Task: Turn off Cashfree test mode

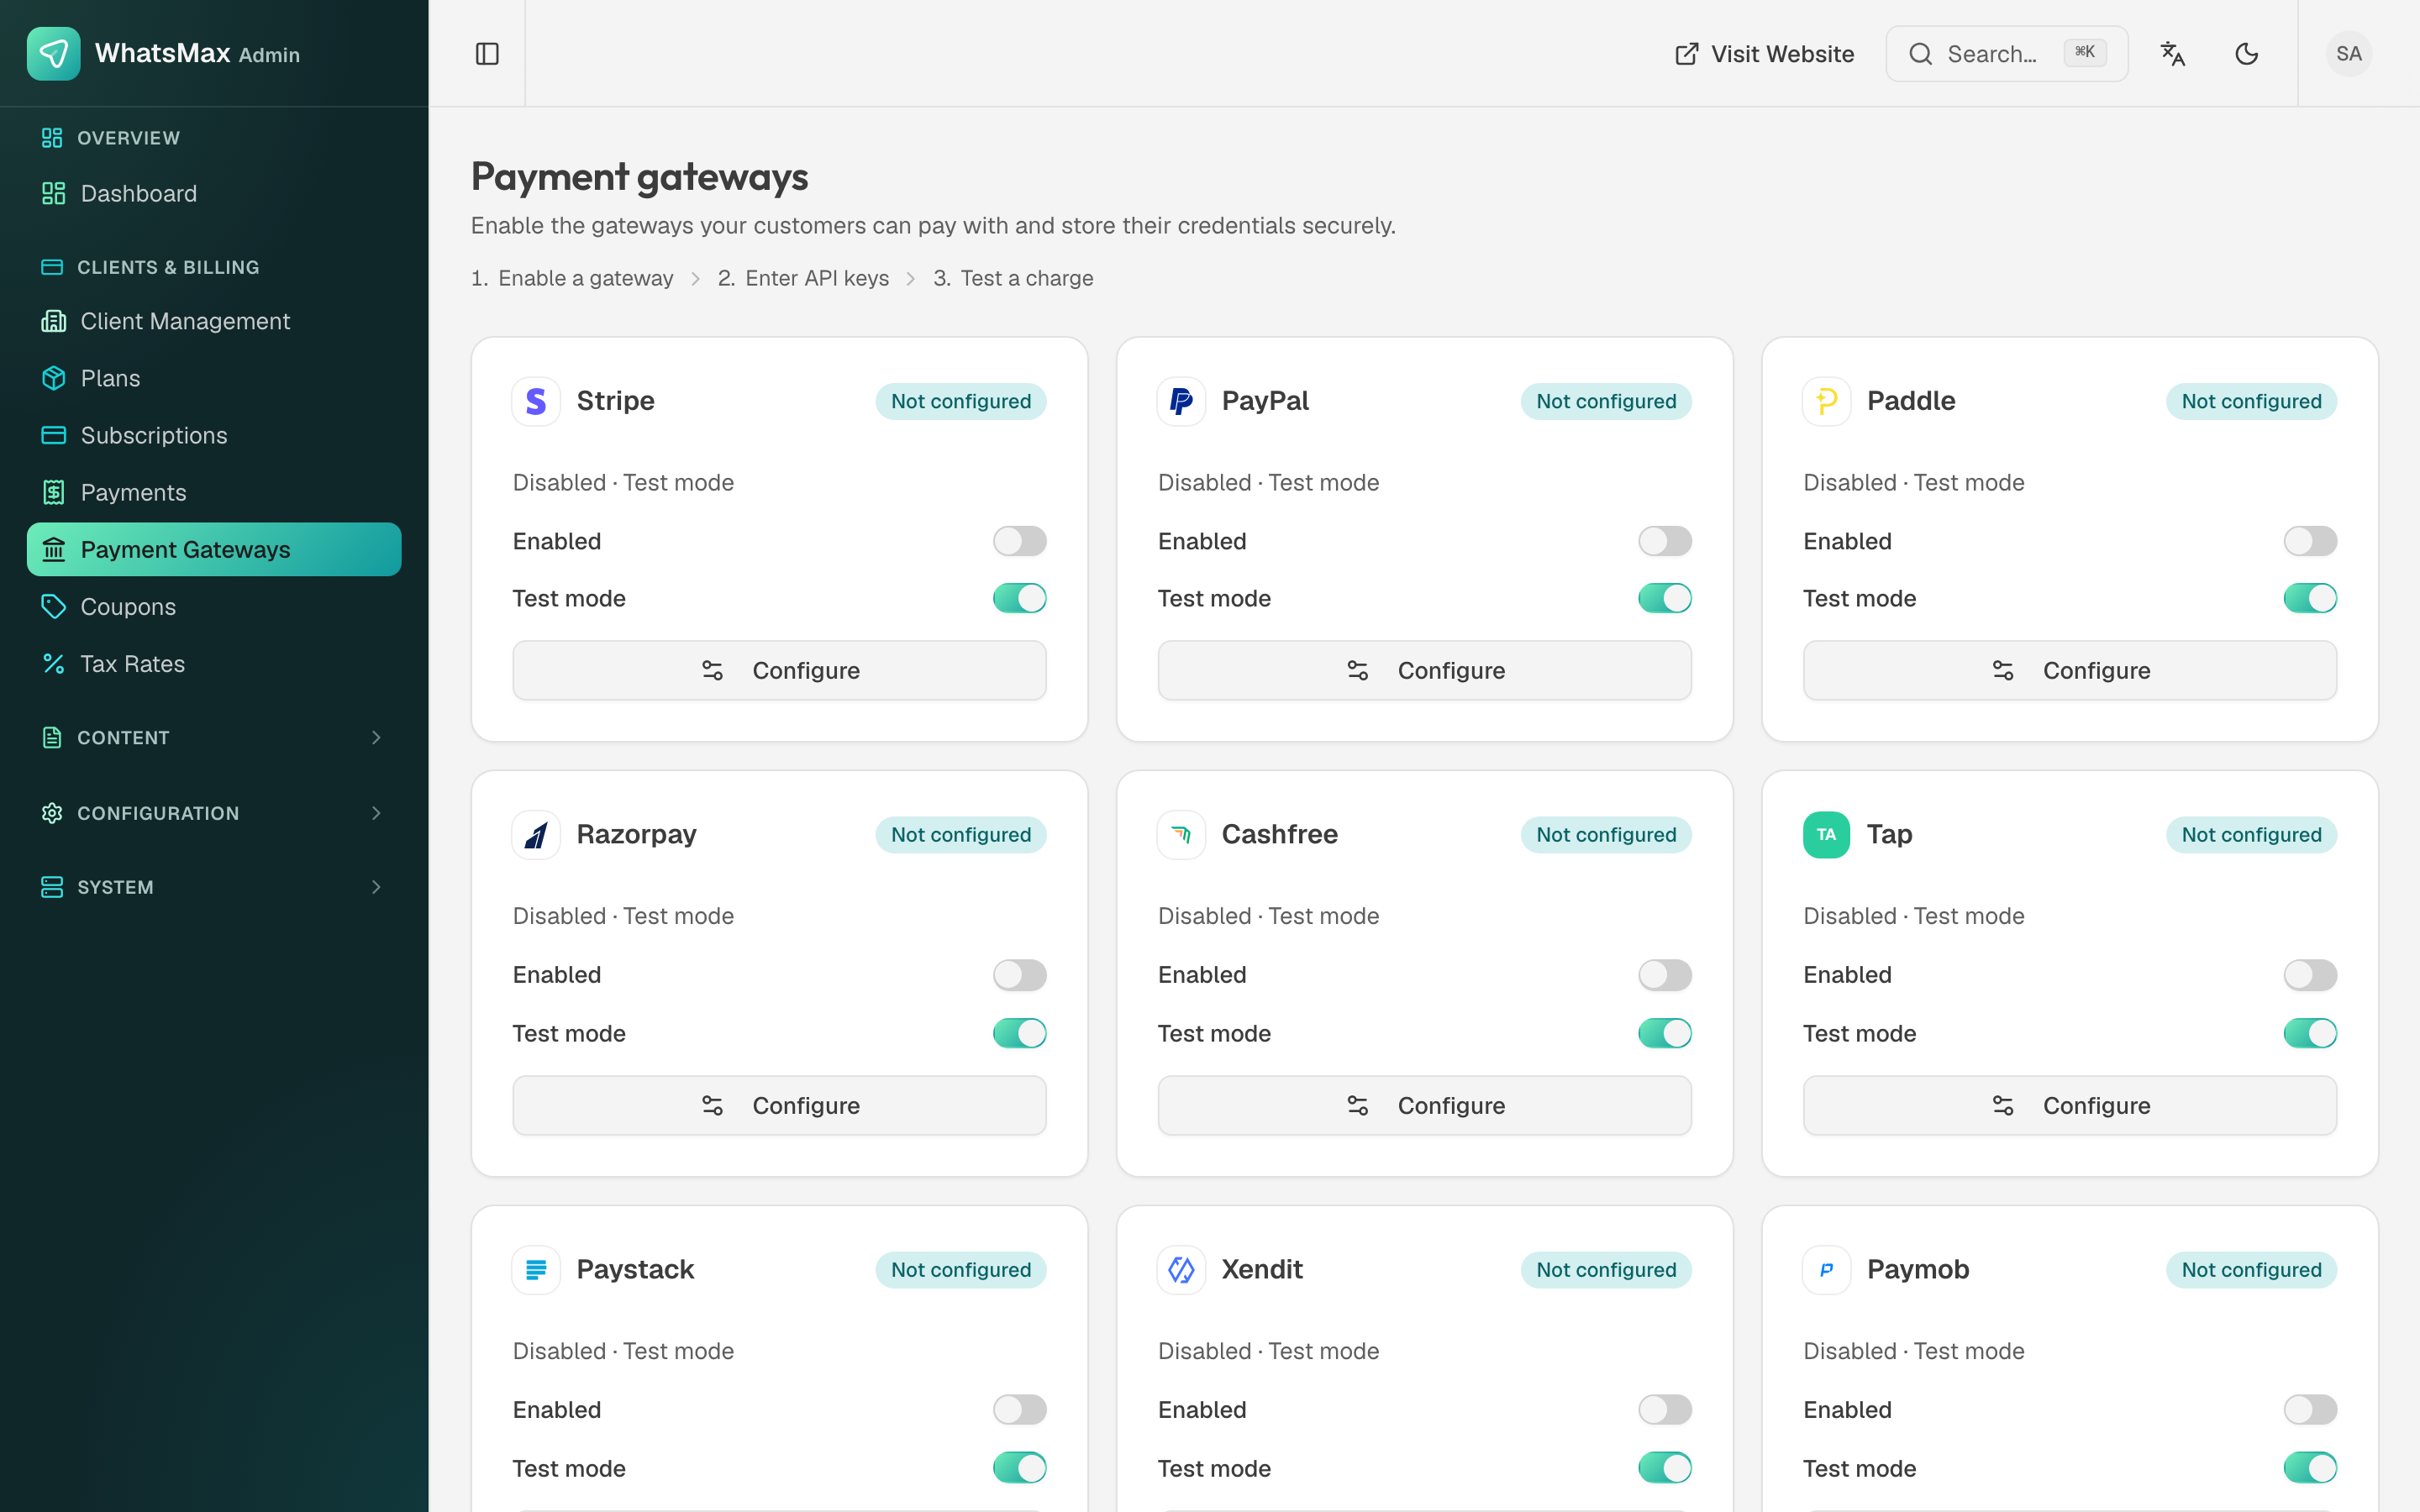Action: click(1664, 1033)
